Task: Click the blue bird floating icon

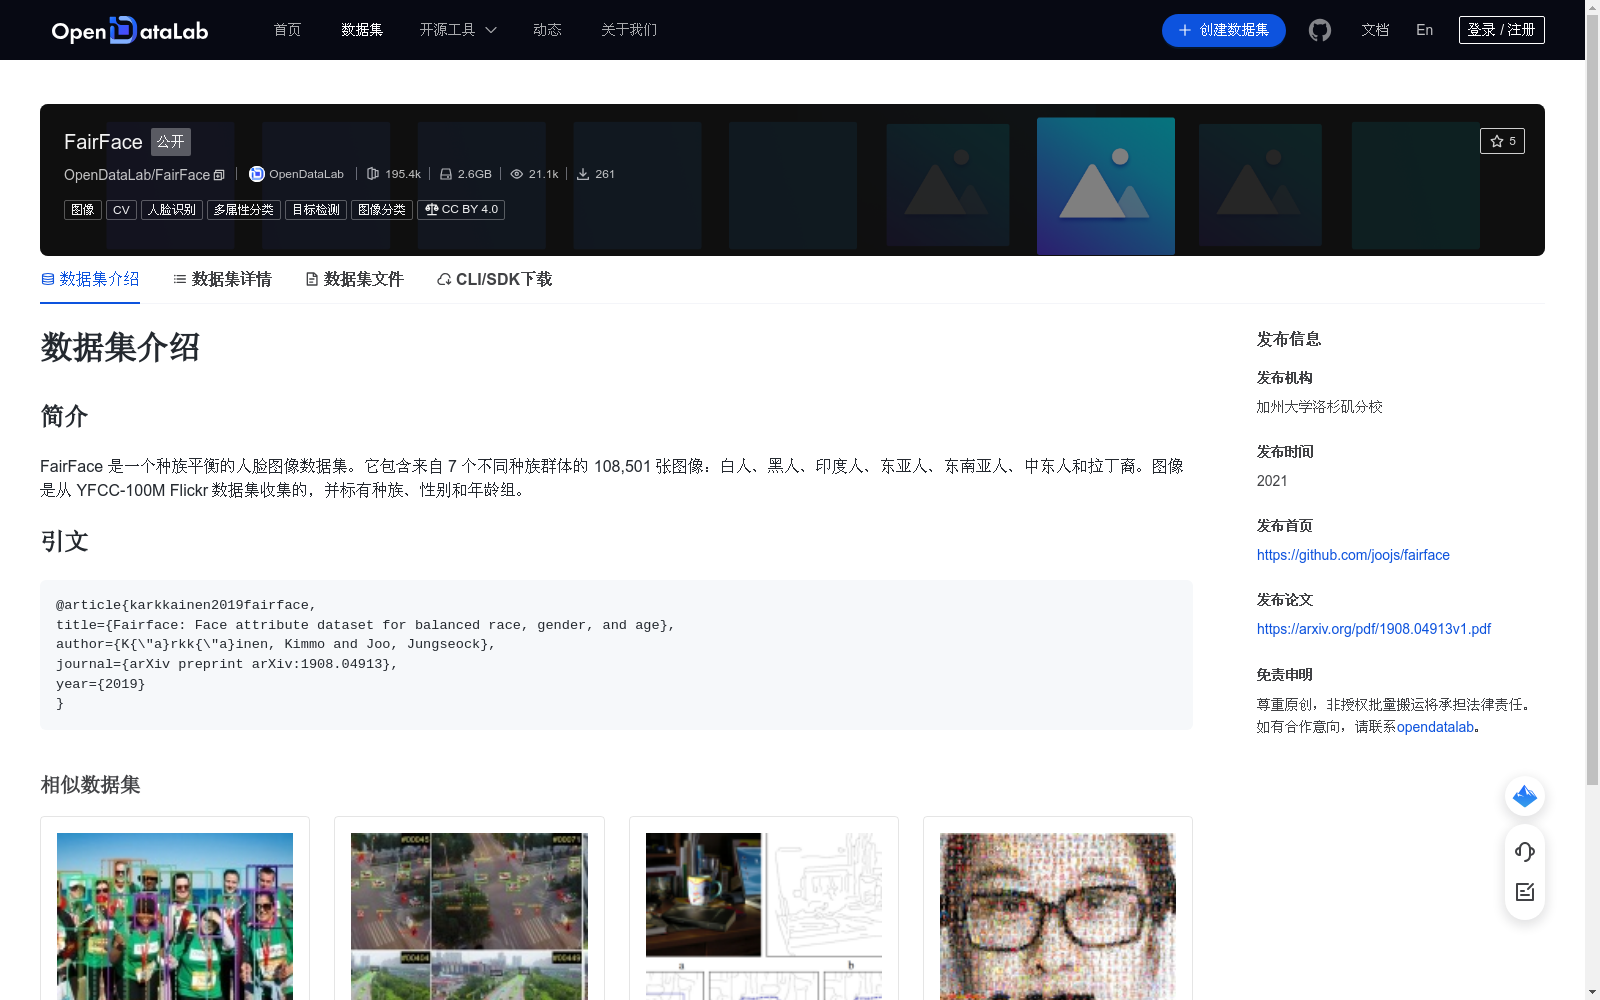Action: coord(1525,796)
